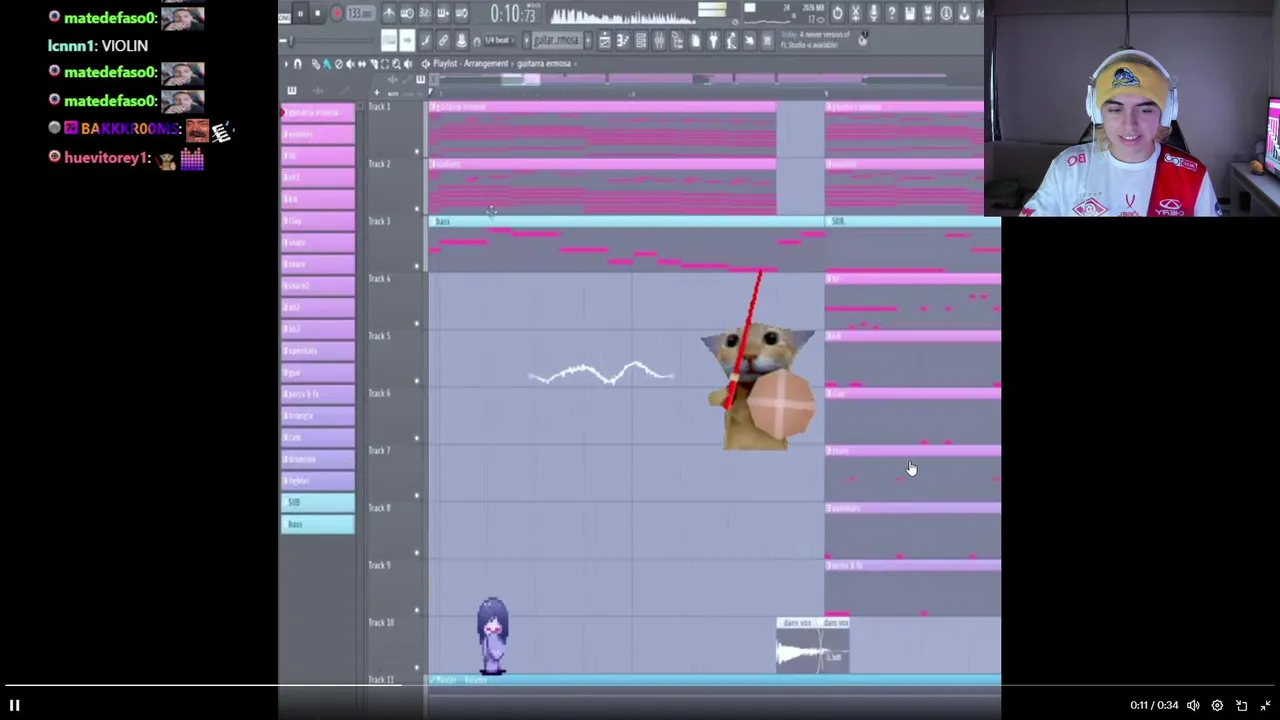Image resolution: width=1280 pixels, height=720 pixels.
Task: Click chat username lcnnn1
Action: tap(71, 46)
